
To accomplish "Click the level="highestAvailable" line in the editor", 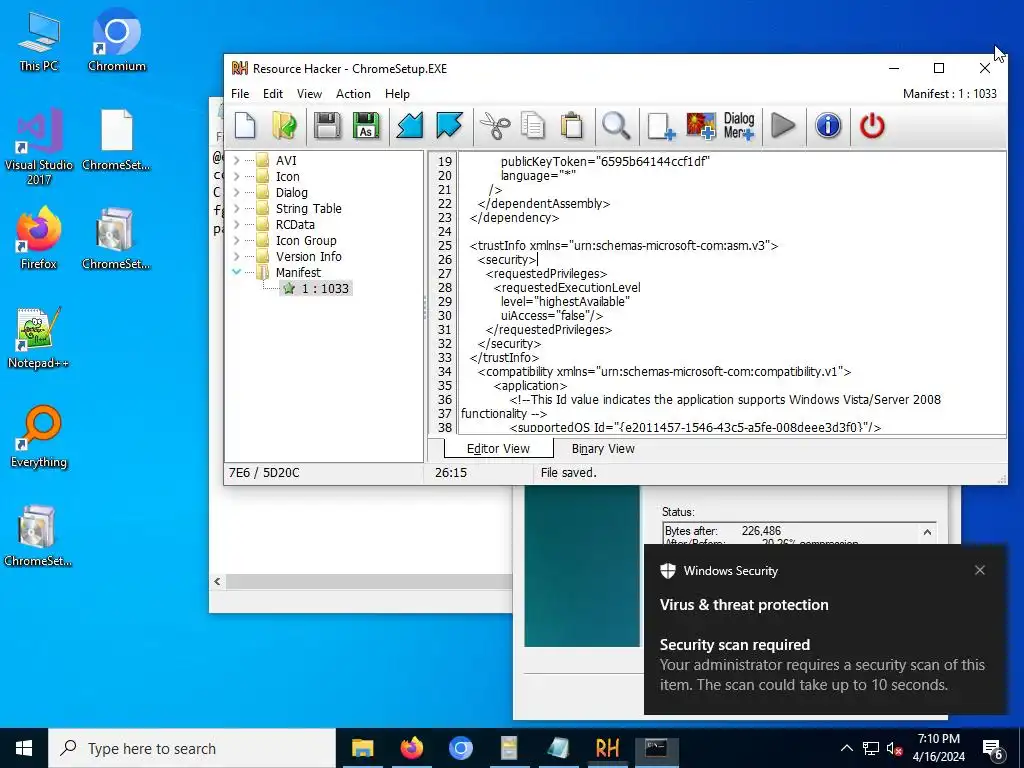I will pos(565,302).
